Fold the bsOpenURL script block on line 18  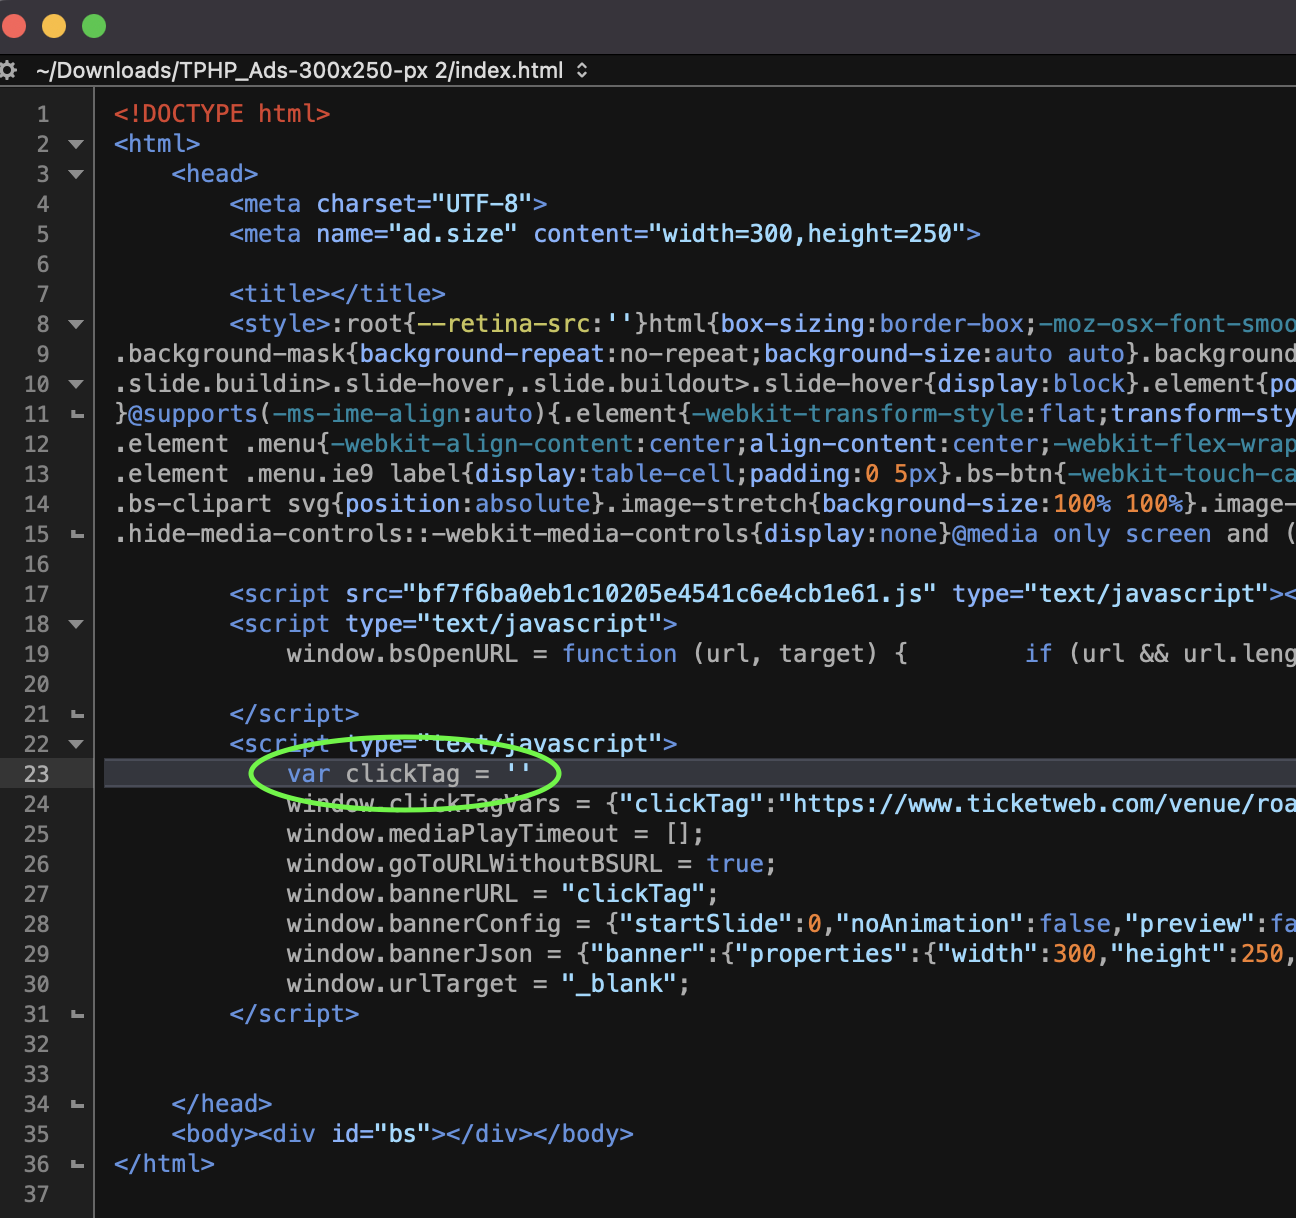[76, 624]
